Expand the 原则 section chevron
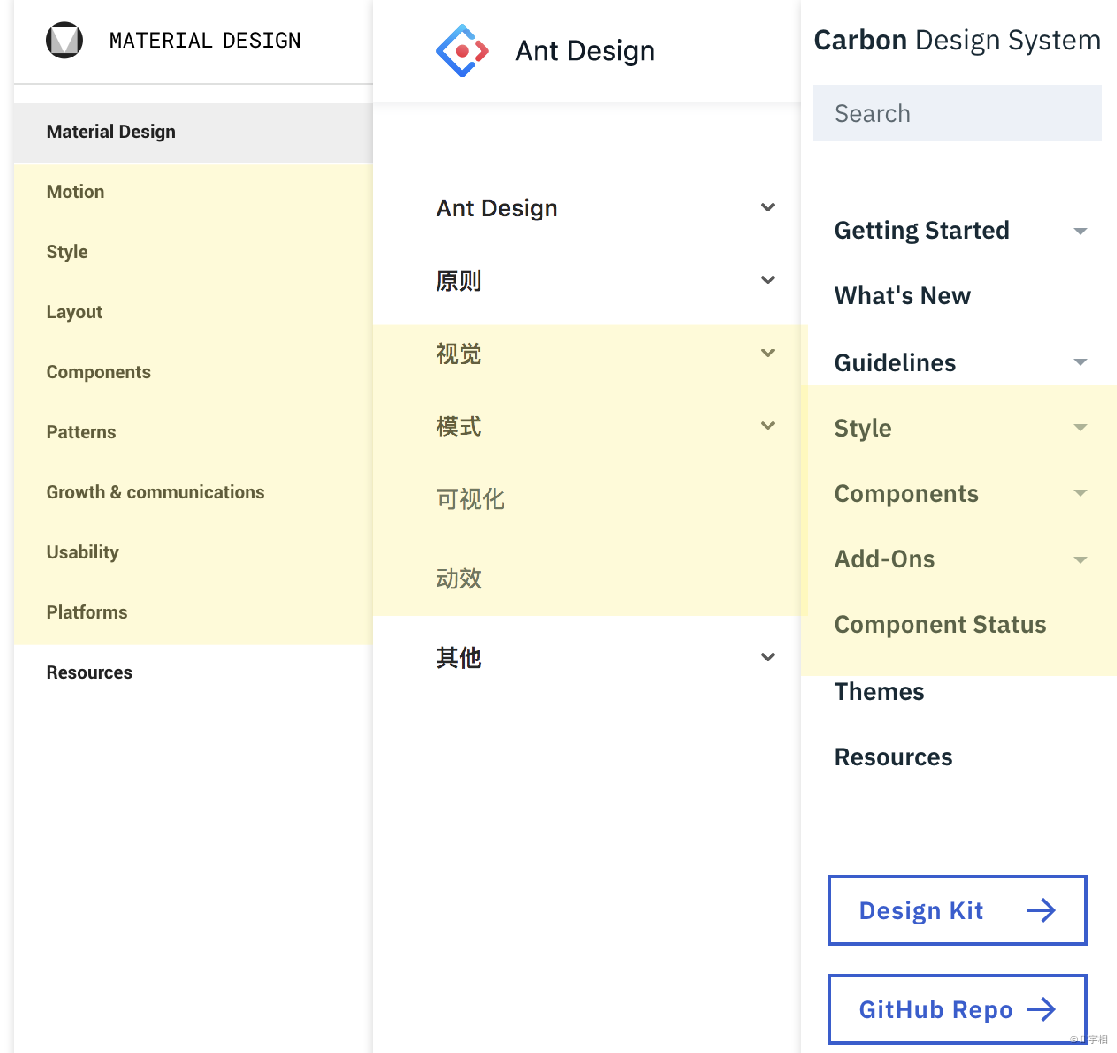The width and height of the screenshot is (1117, 1053). tap(767, 280)
